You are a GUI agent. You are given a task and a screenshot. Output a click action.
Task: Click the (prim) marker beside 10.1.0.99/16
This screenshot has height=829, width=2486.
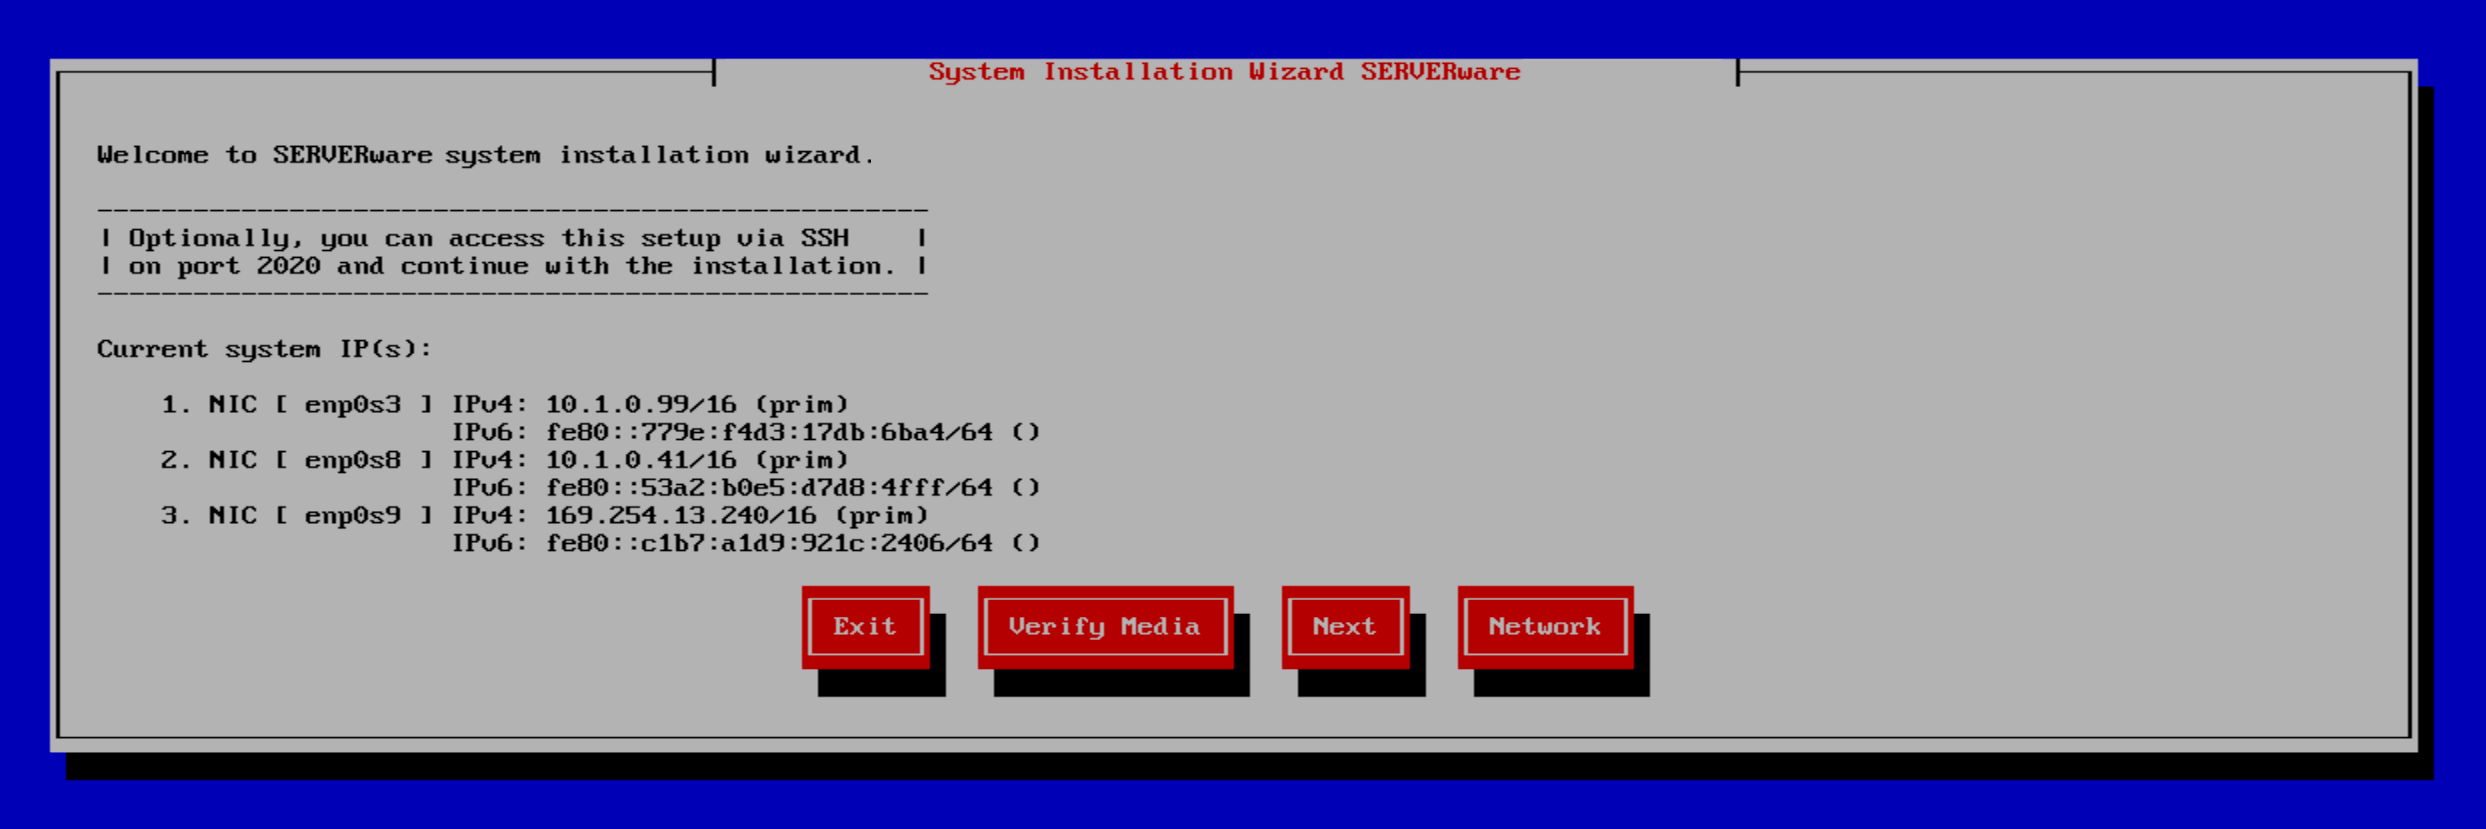(801, 404)
